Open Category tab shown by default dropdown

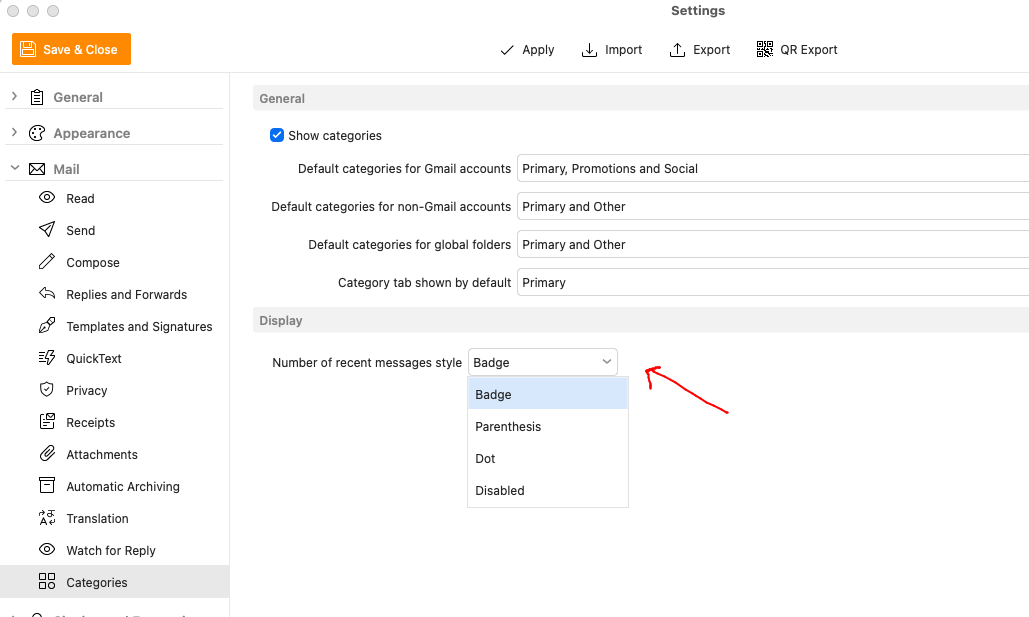point(772,283)
